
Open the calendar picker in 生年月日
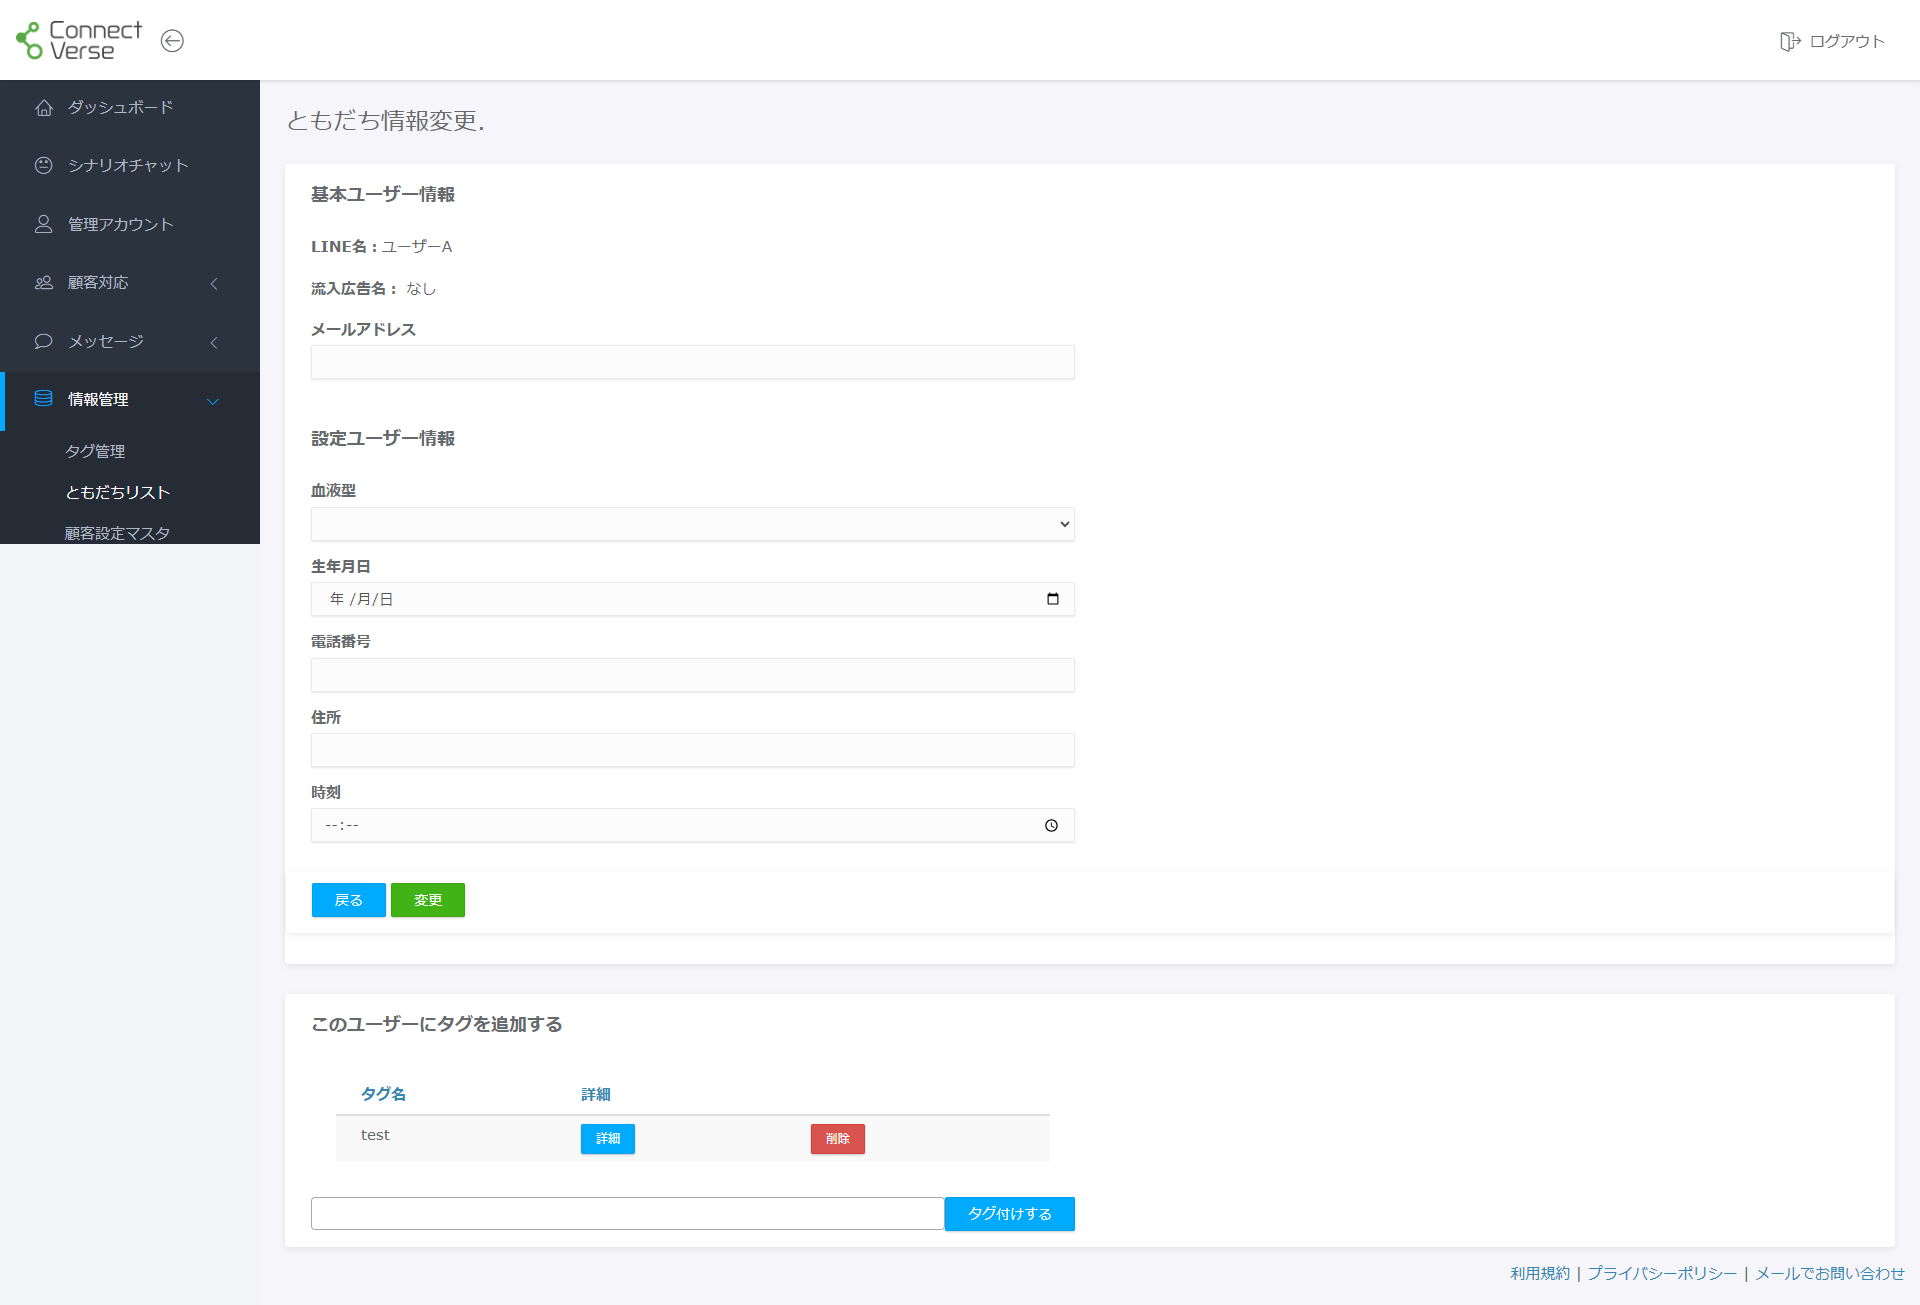[x=1052, y=599]
